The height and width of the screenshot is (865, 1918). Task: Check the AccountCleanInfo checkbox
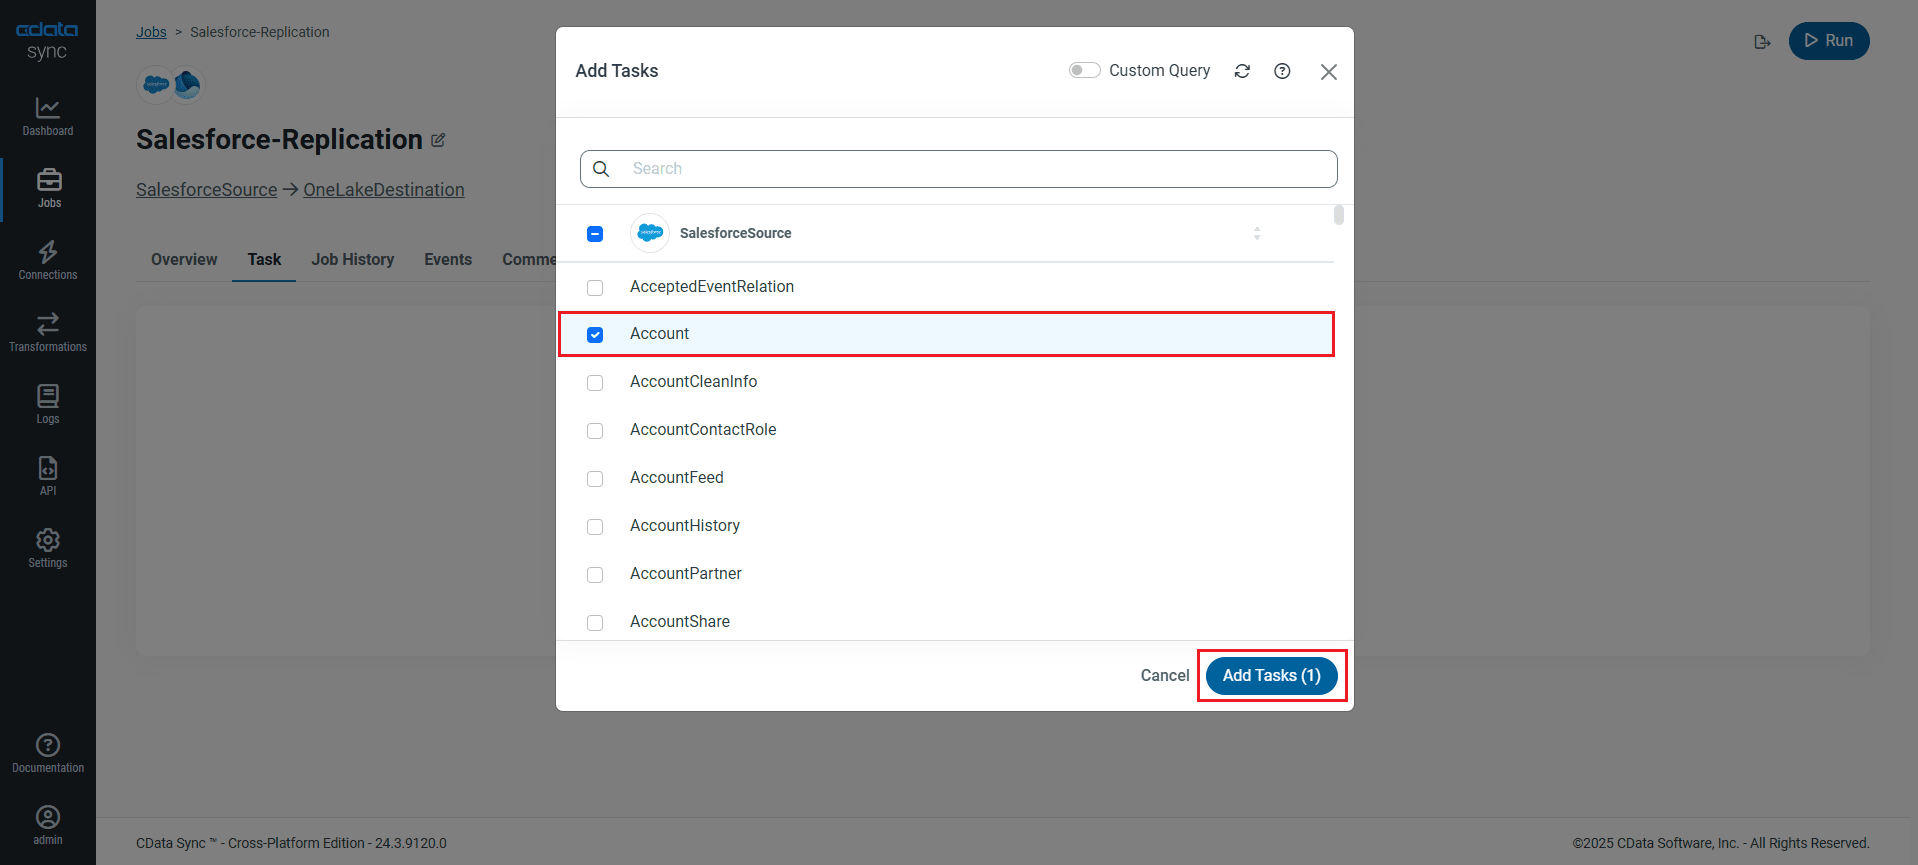click(595, 383)
